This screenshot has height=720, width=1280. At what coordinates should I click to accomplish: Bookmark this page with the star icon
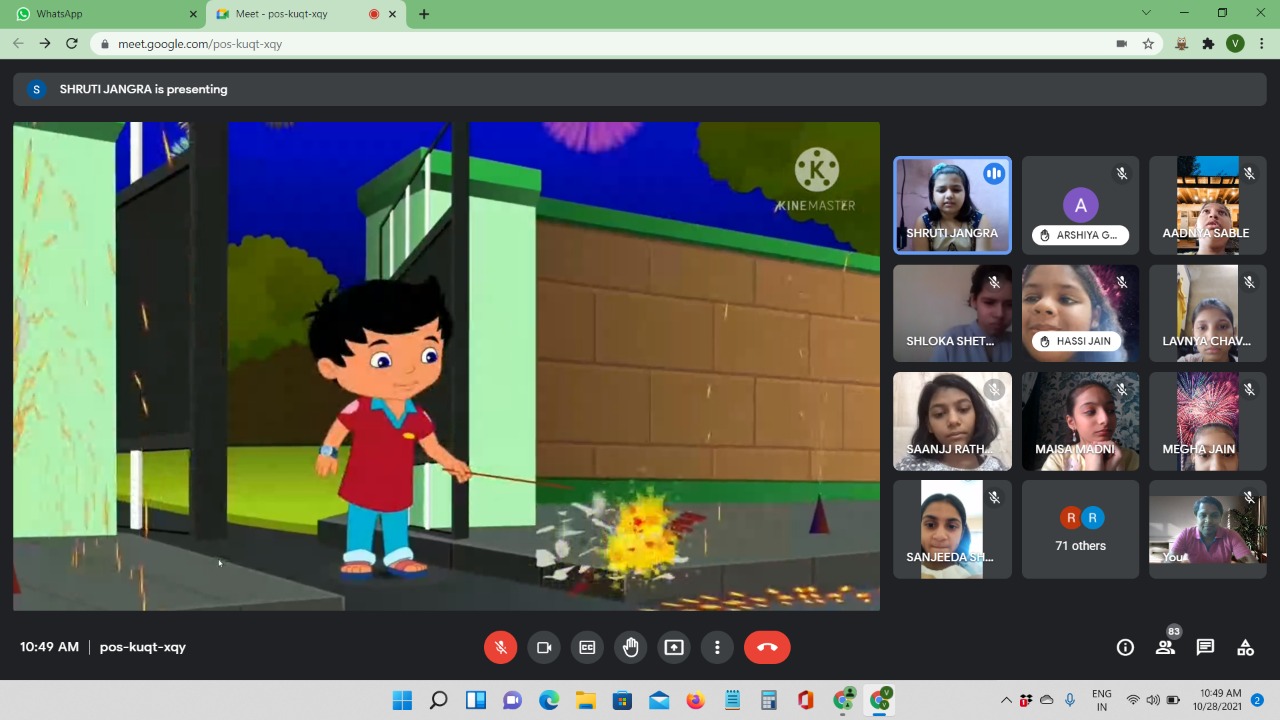point(1148,44)
